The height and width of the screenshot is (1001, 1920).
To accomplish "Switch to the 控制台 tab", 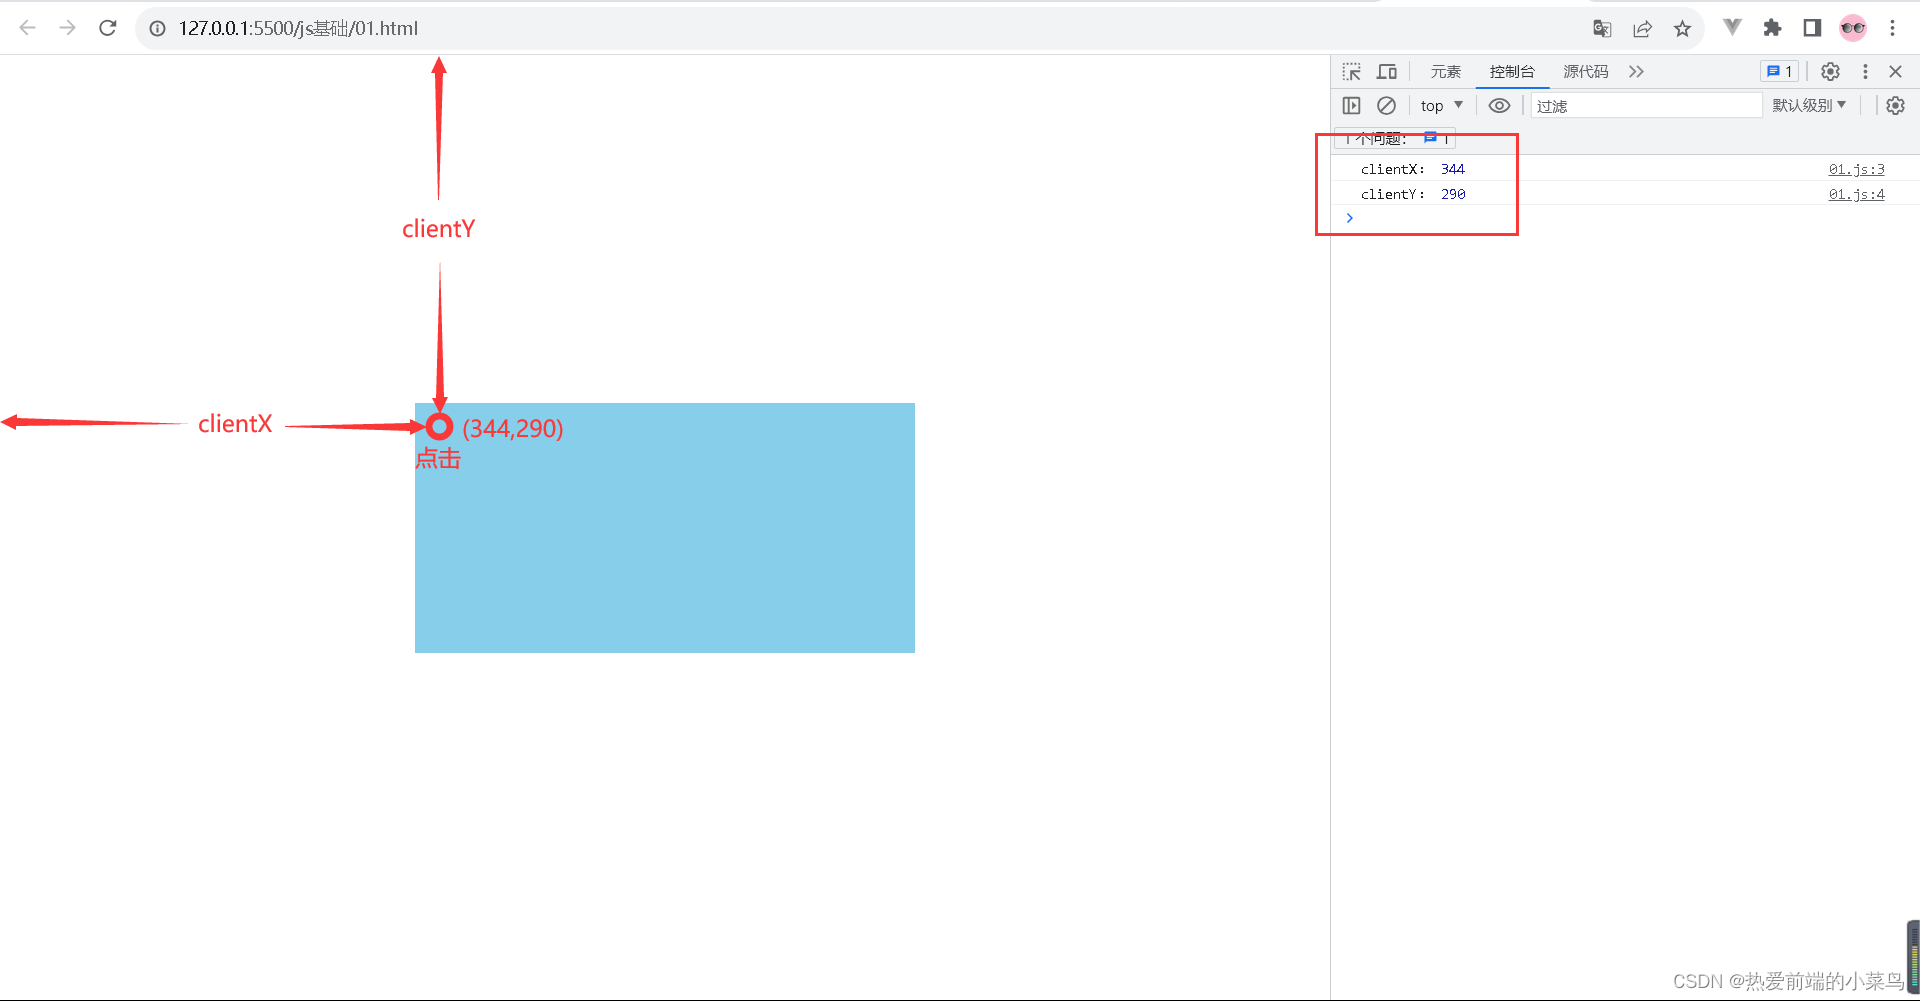I will tap(1512, 72).
